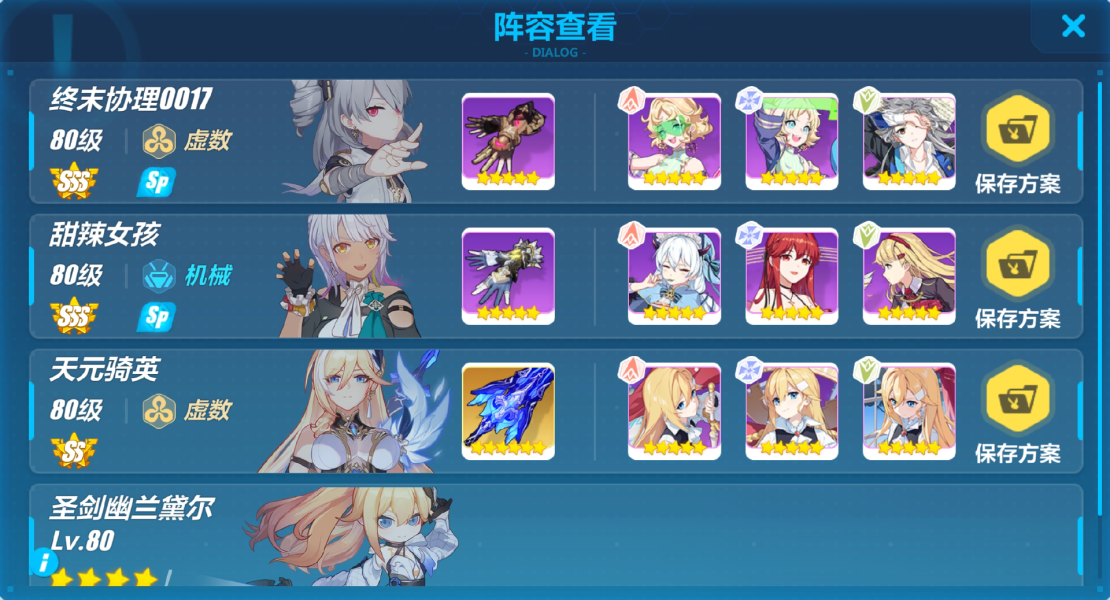Screen dimensions: 1110x600
Task: Open the blue crystal lance weapon of 天元骑英
Action: click(x=508, y=411)
